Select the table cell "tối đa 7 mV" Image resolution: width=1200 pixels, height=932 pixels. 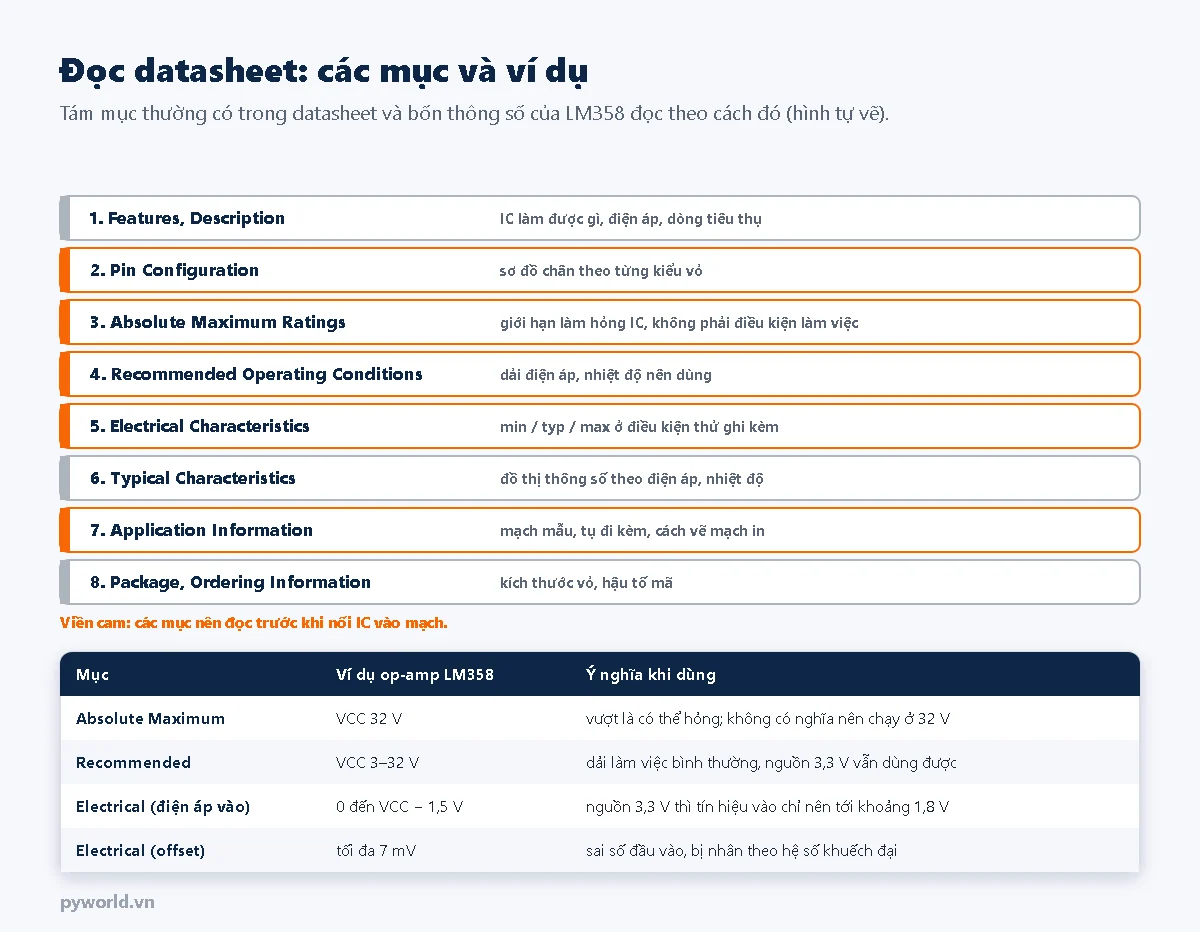click(x=376, y=850)
